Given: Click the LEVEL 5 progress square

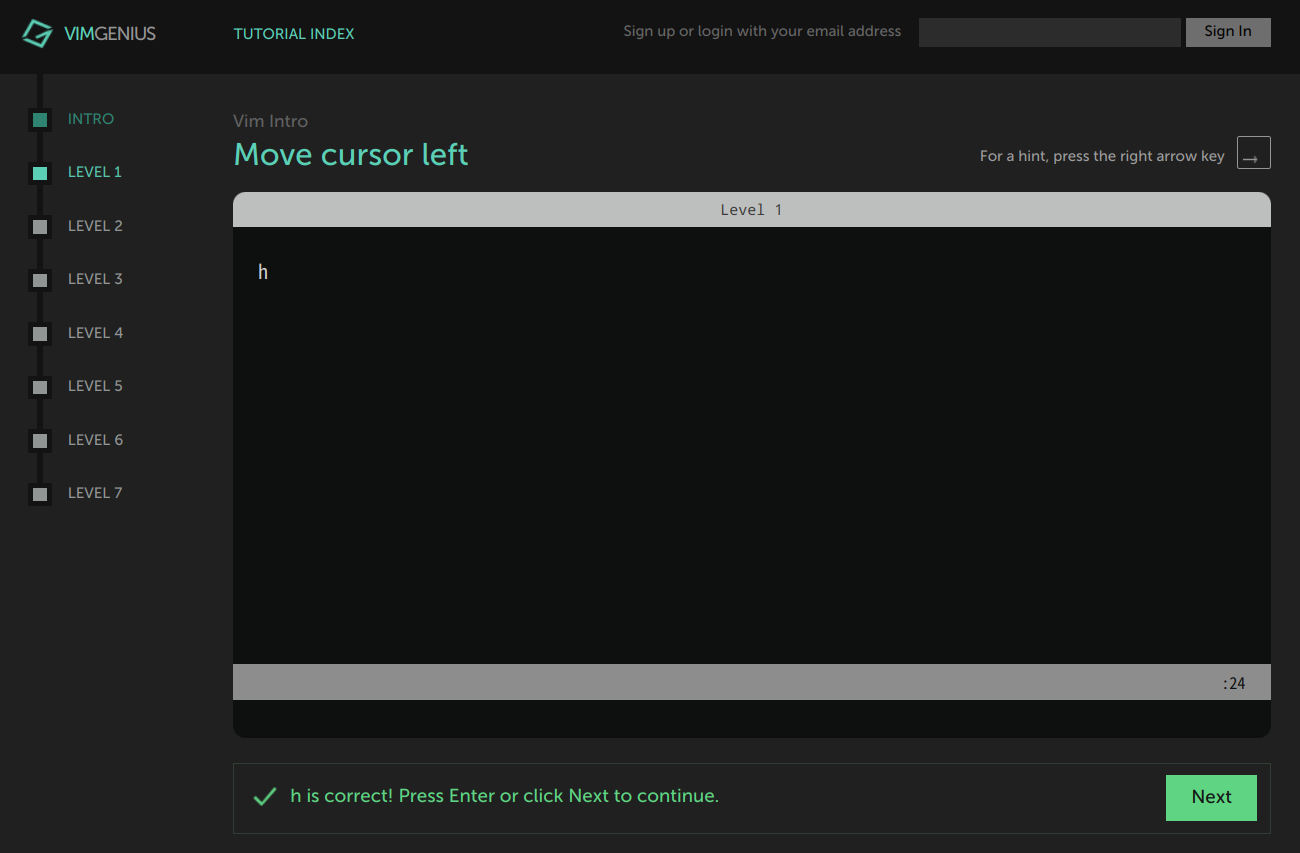Looking at the screenshot, I should tap(40, 387).
